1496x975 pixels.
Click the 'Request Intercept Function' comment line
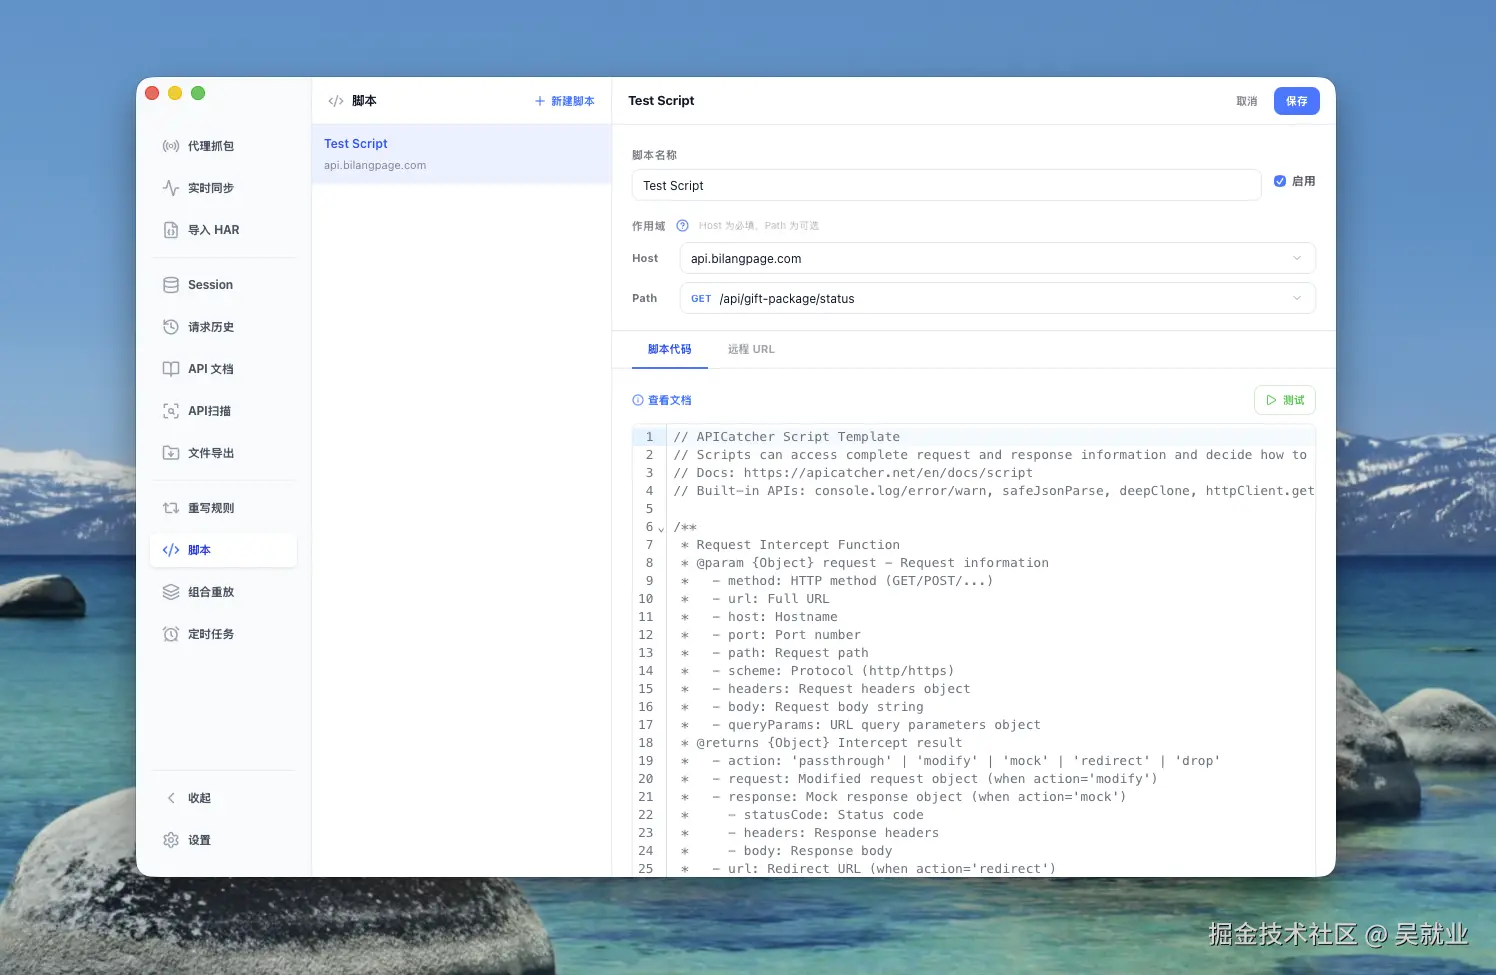(x=790, y=545)
